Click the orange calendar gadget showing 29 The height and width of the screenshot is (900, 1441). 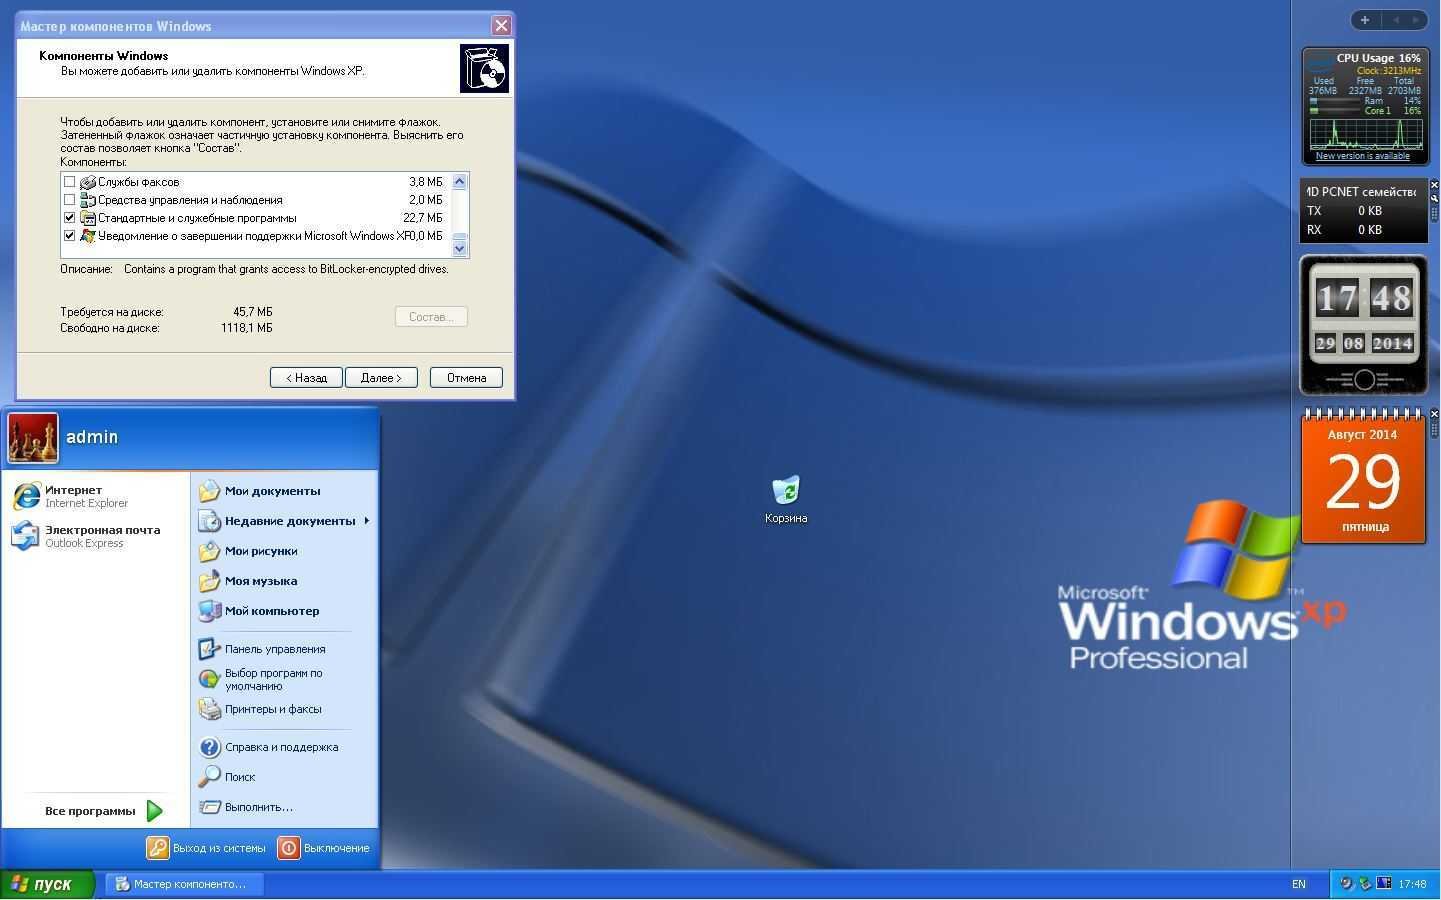coord(1364,478)
